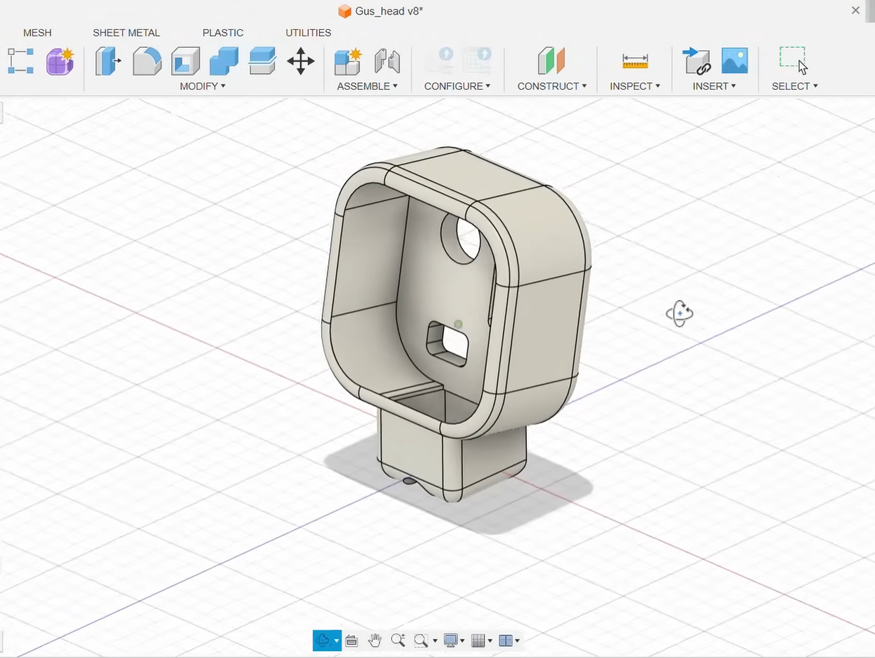Expand the Orbit type dropdown arrow
The height and width of the screenshot is (658, 875).
[x=336, y=641]
